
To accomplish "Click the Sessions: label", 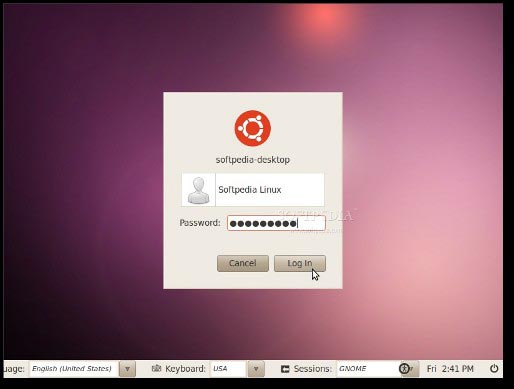I will tap(313, 369).
